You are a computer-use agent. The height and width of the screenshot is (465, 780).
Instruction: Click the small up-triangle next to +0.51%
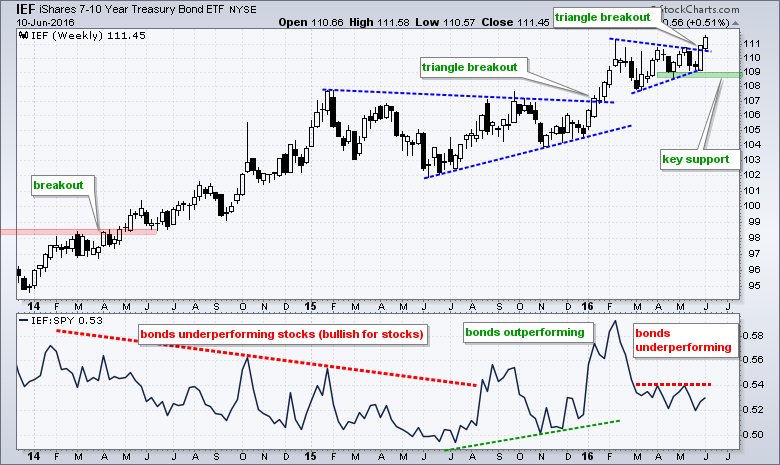point(736,23)
